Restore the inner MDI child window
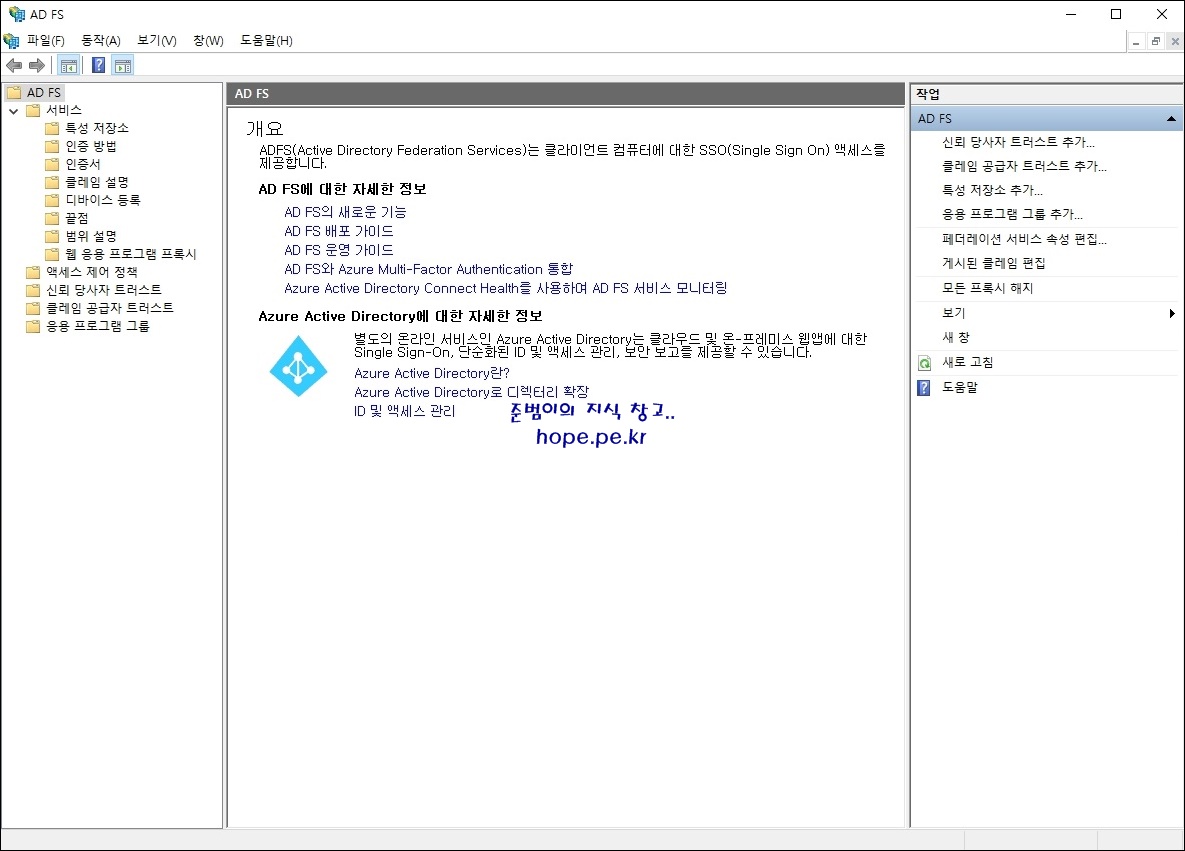 point(1156,42)
